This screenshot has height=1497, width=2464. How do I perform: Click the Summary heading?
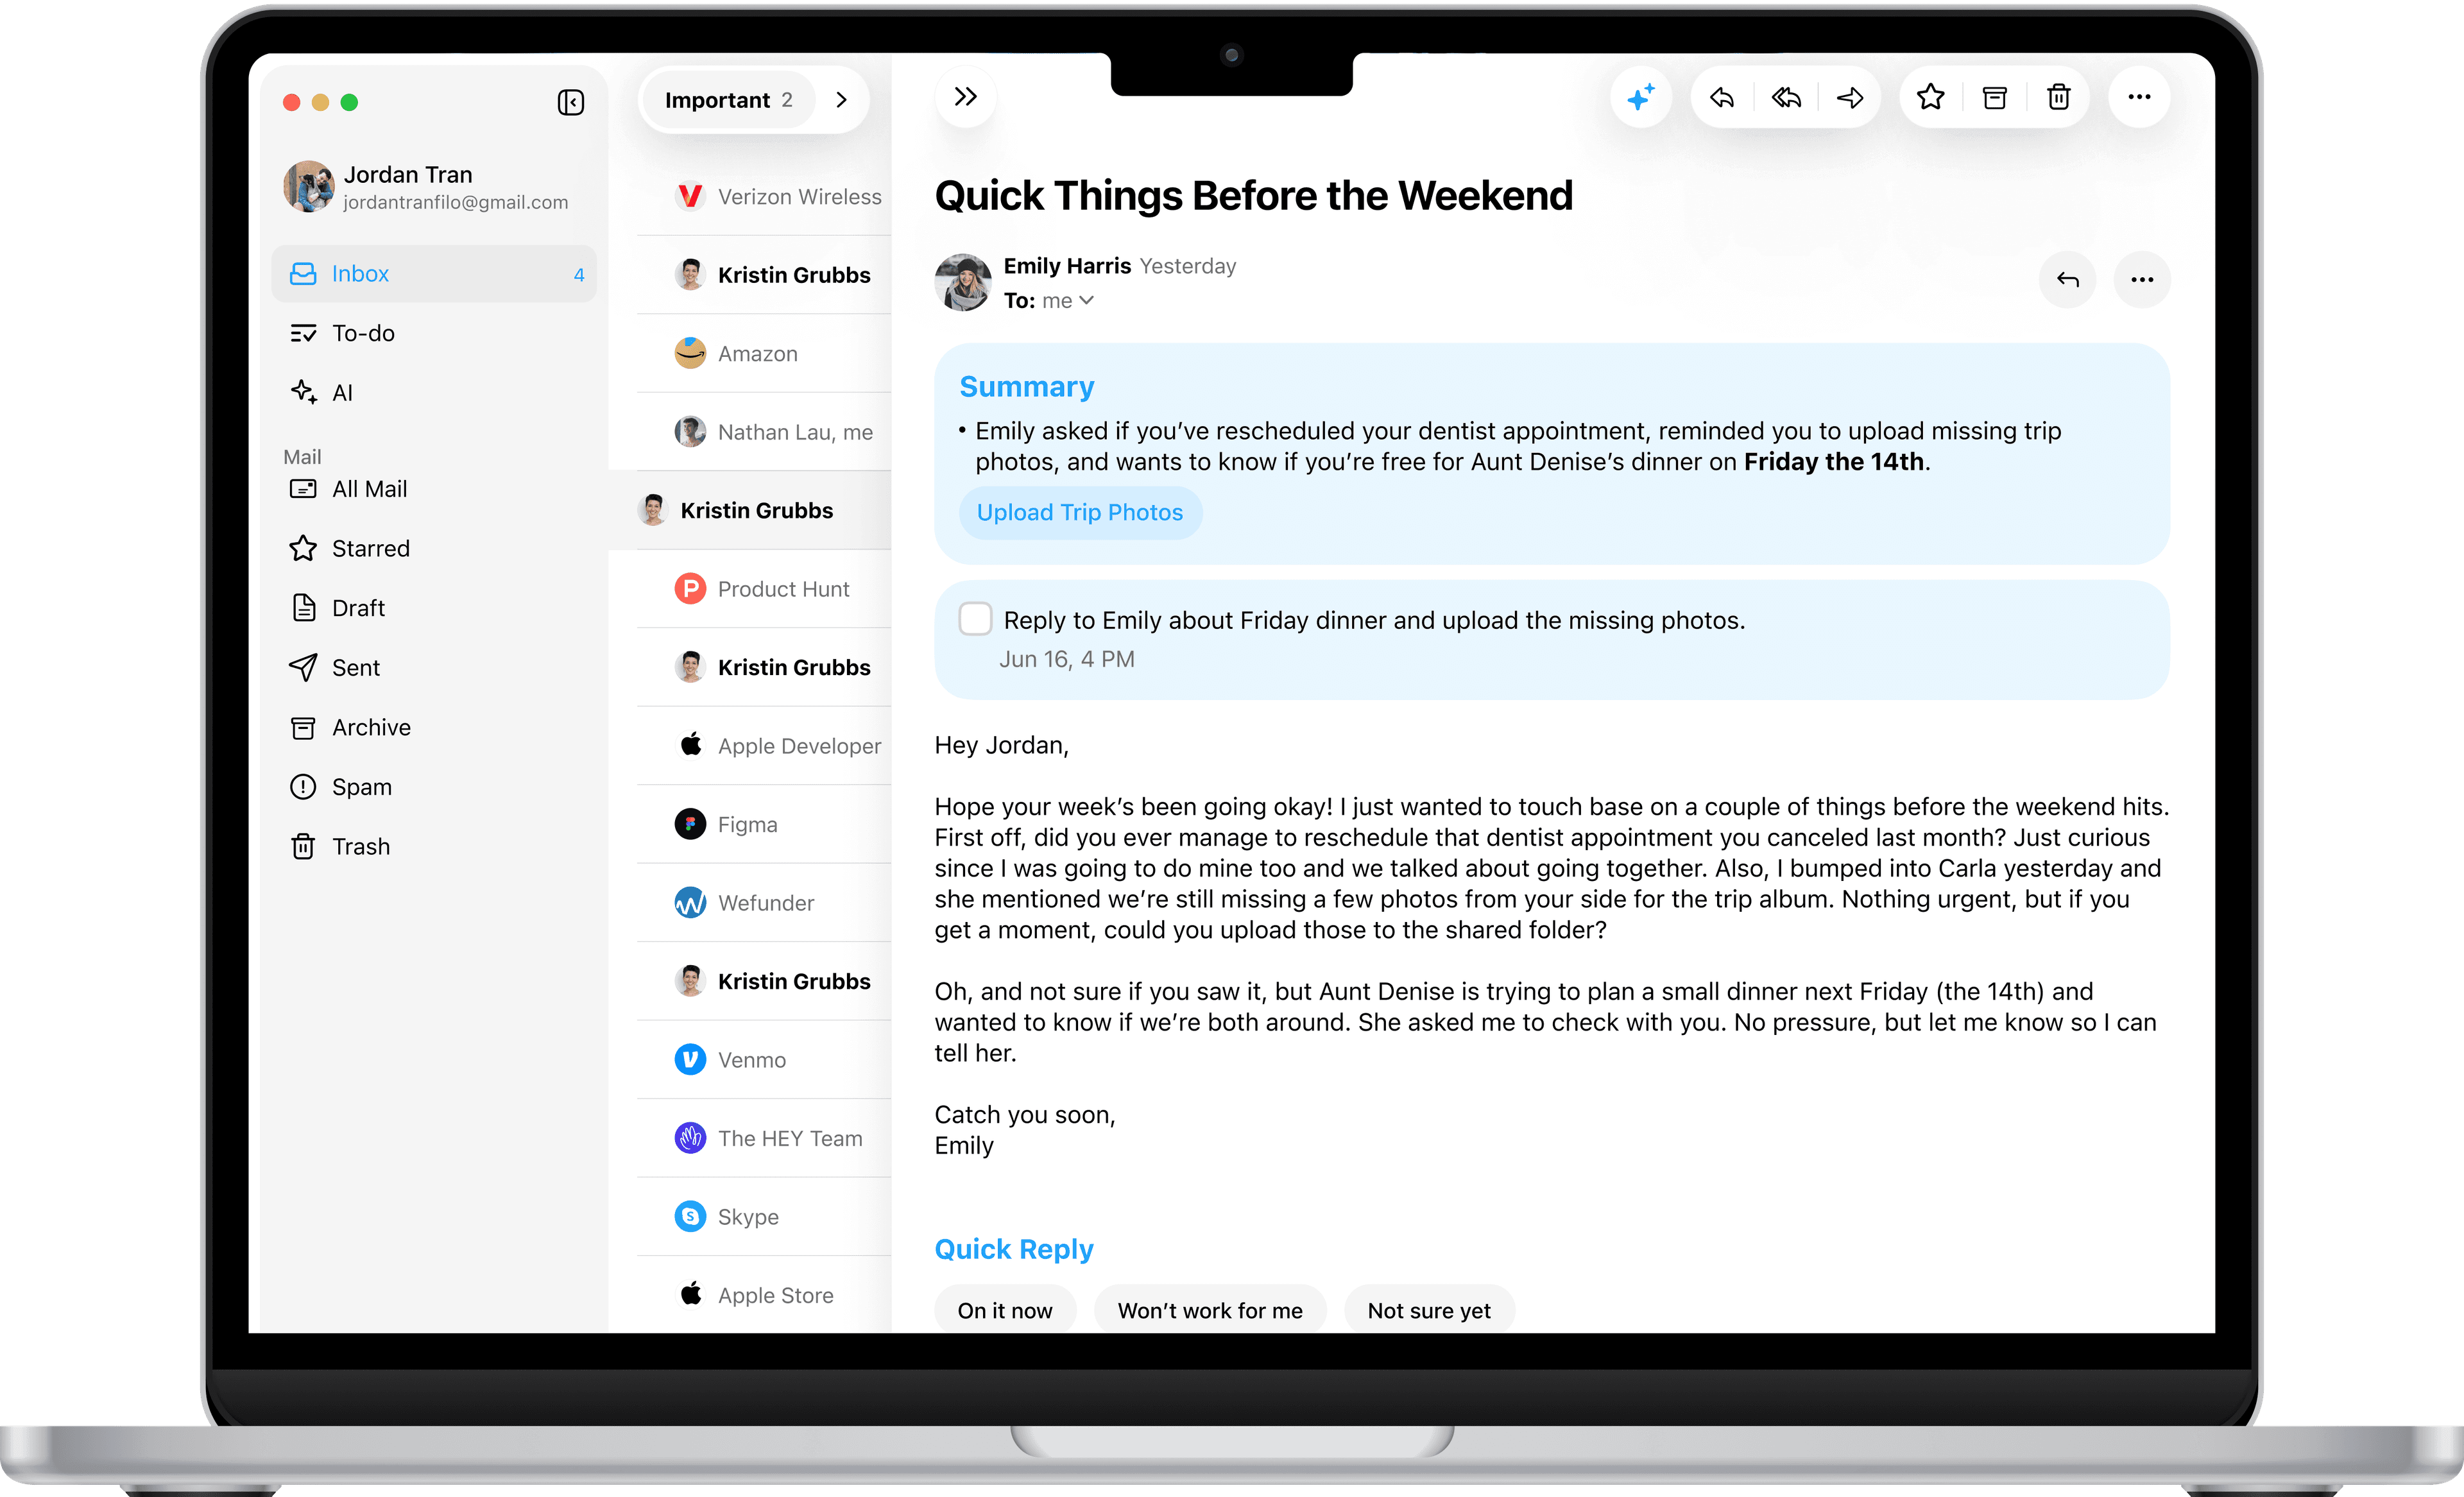pyautogui.click(x=1026, y=387)
